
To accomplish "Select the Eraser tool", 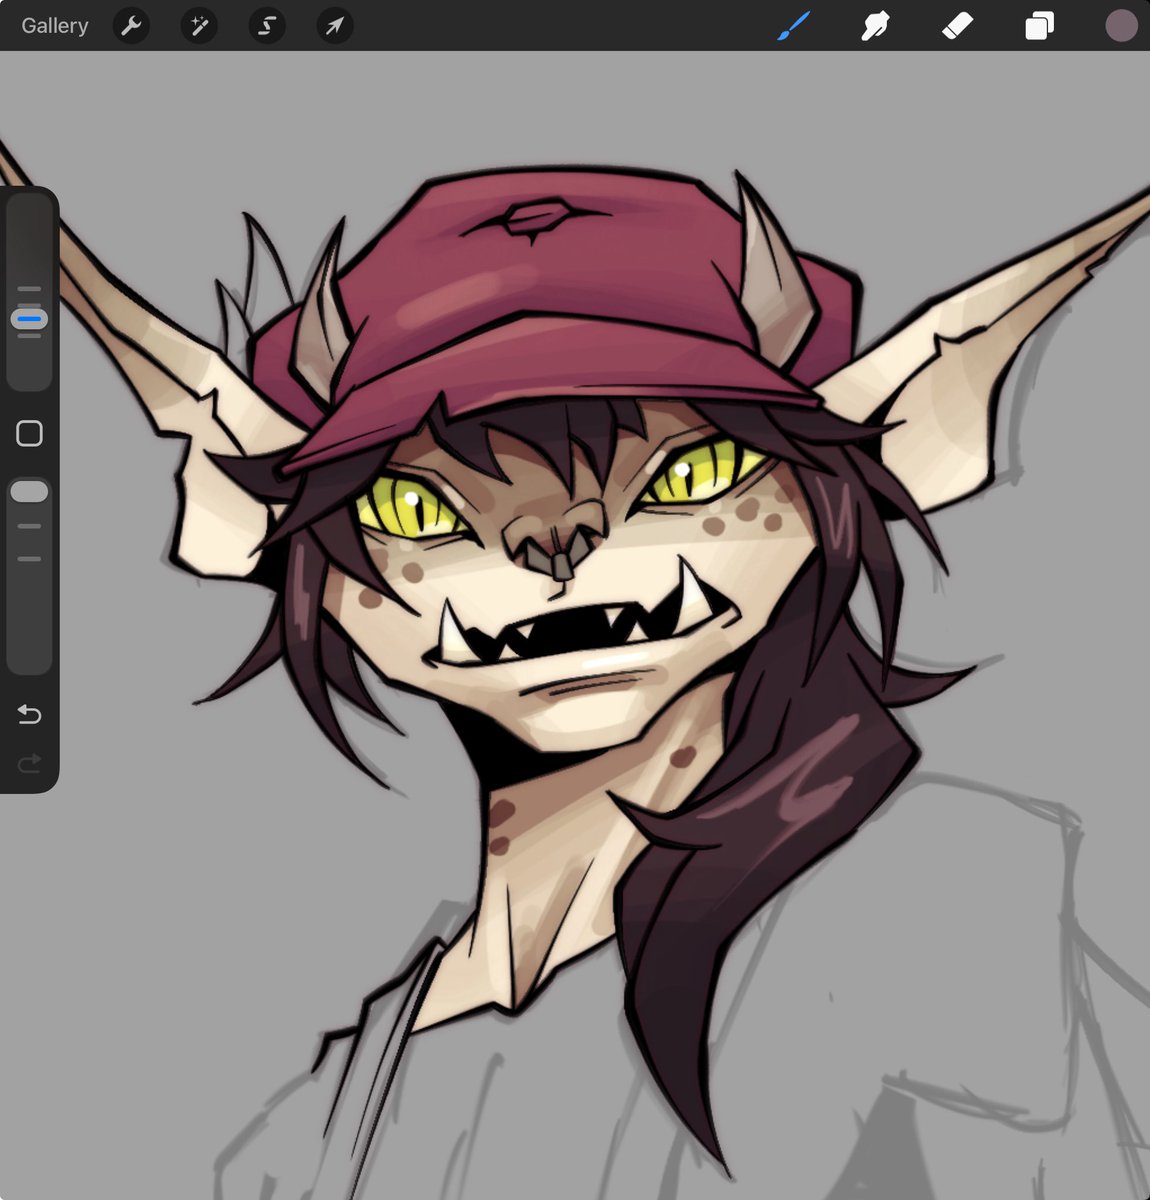I will [x=958, y=26].
